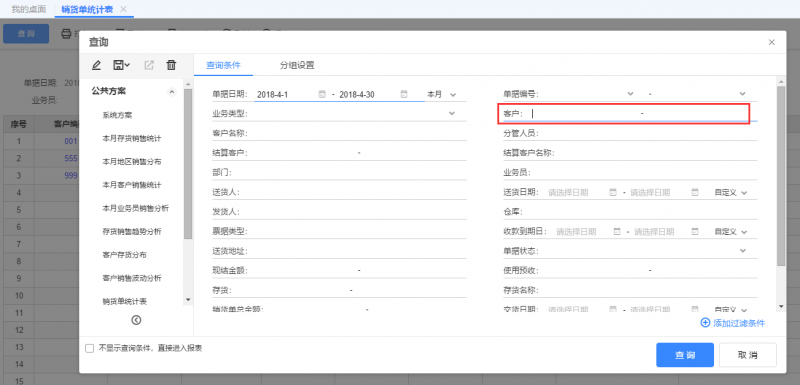The image size is (800, 385).
Task: Open first 单据编号 dropdown arrow
Action: point(630,94)
